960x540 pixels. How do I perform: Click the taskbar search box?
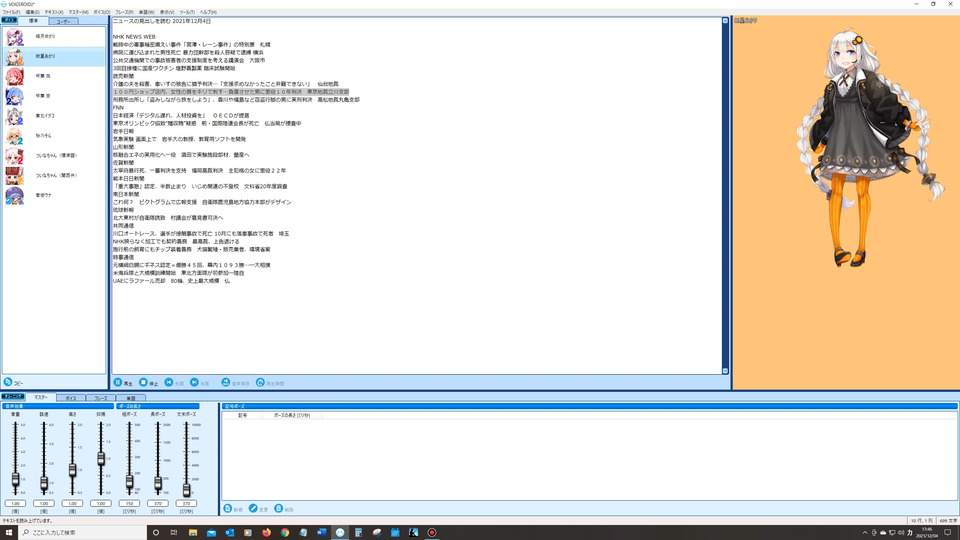(83, 533)
